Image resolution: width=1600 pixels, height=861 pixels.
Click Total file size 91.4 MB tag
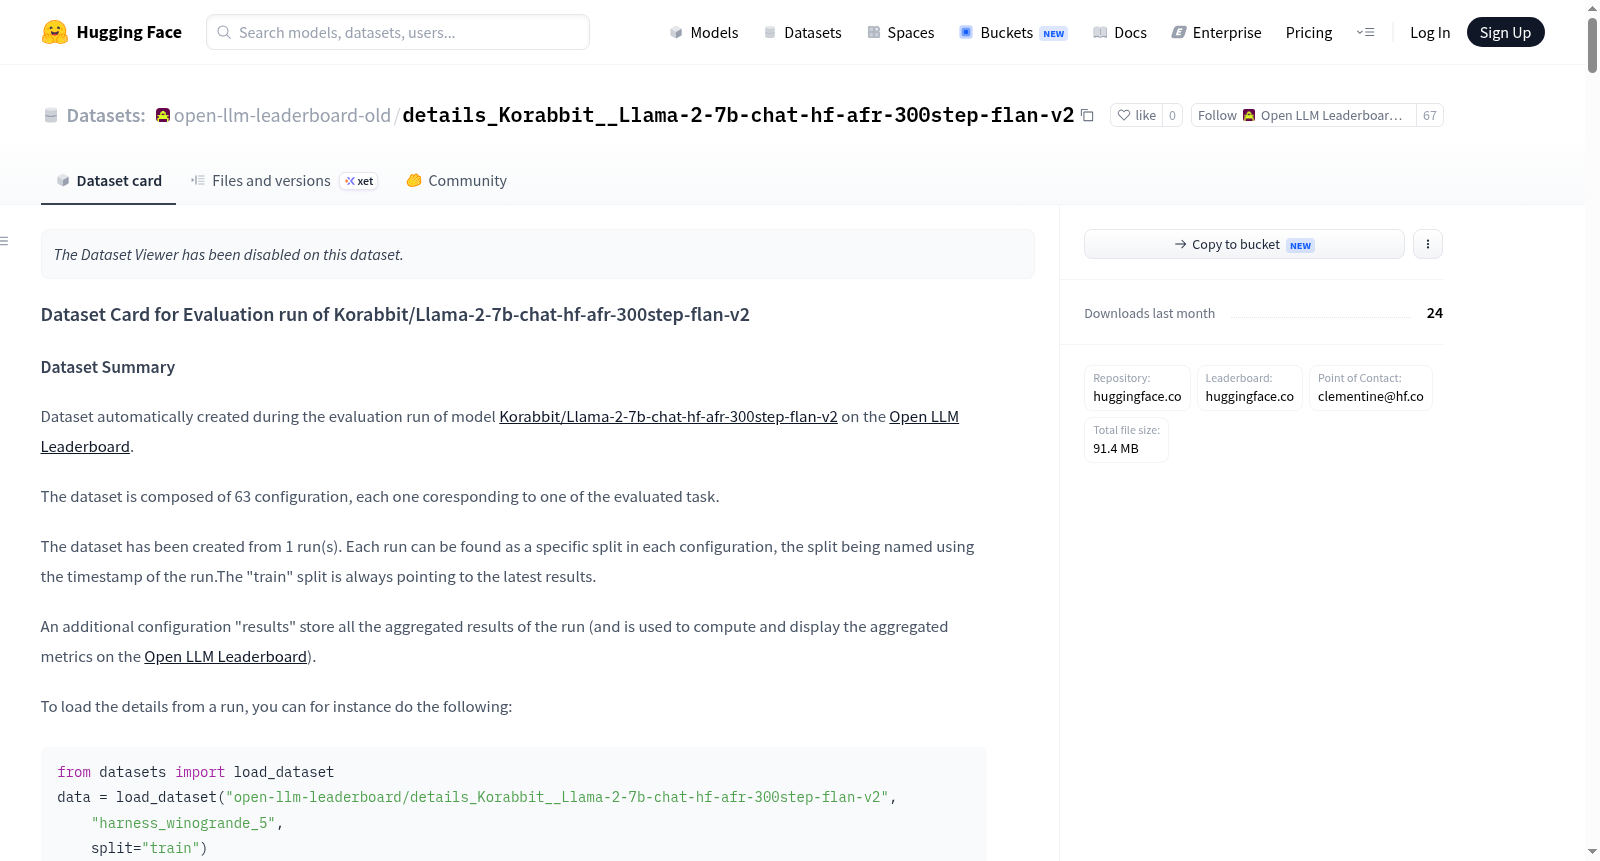(x=1126, y=440)
